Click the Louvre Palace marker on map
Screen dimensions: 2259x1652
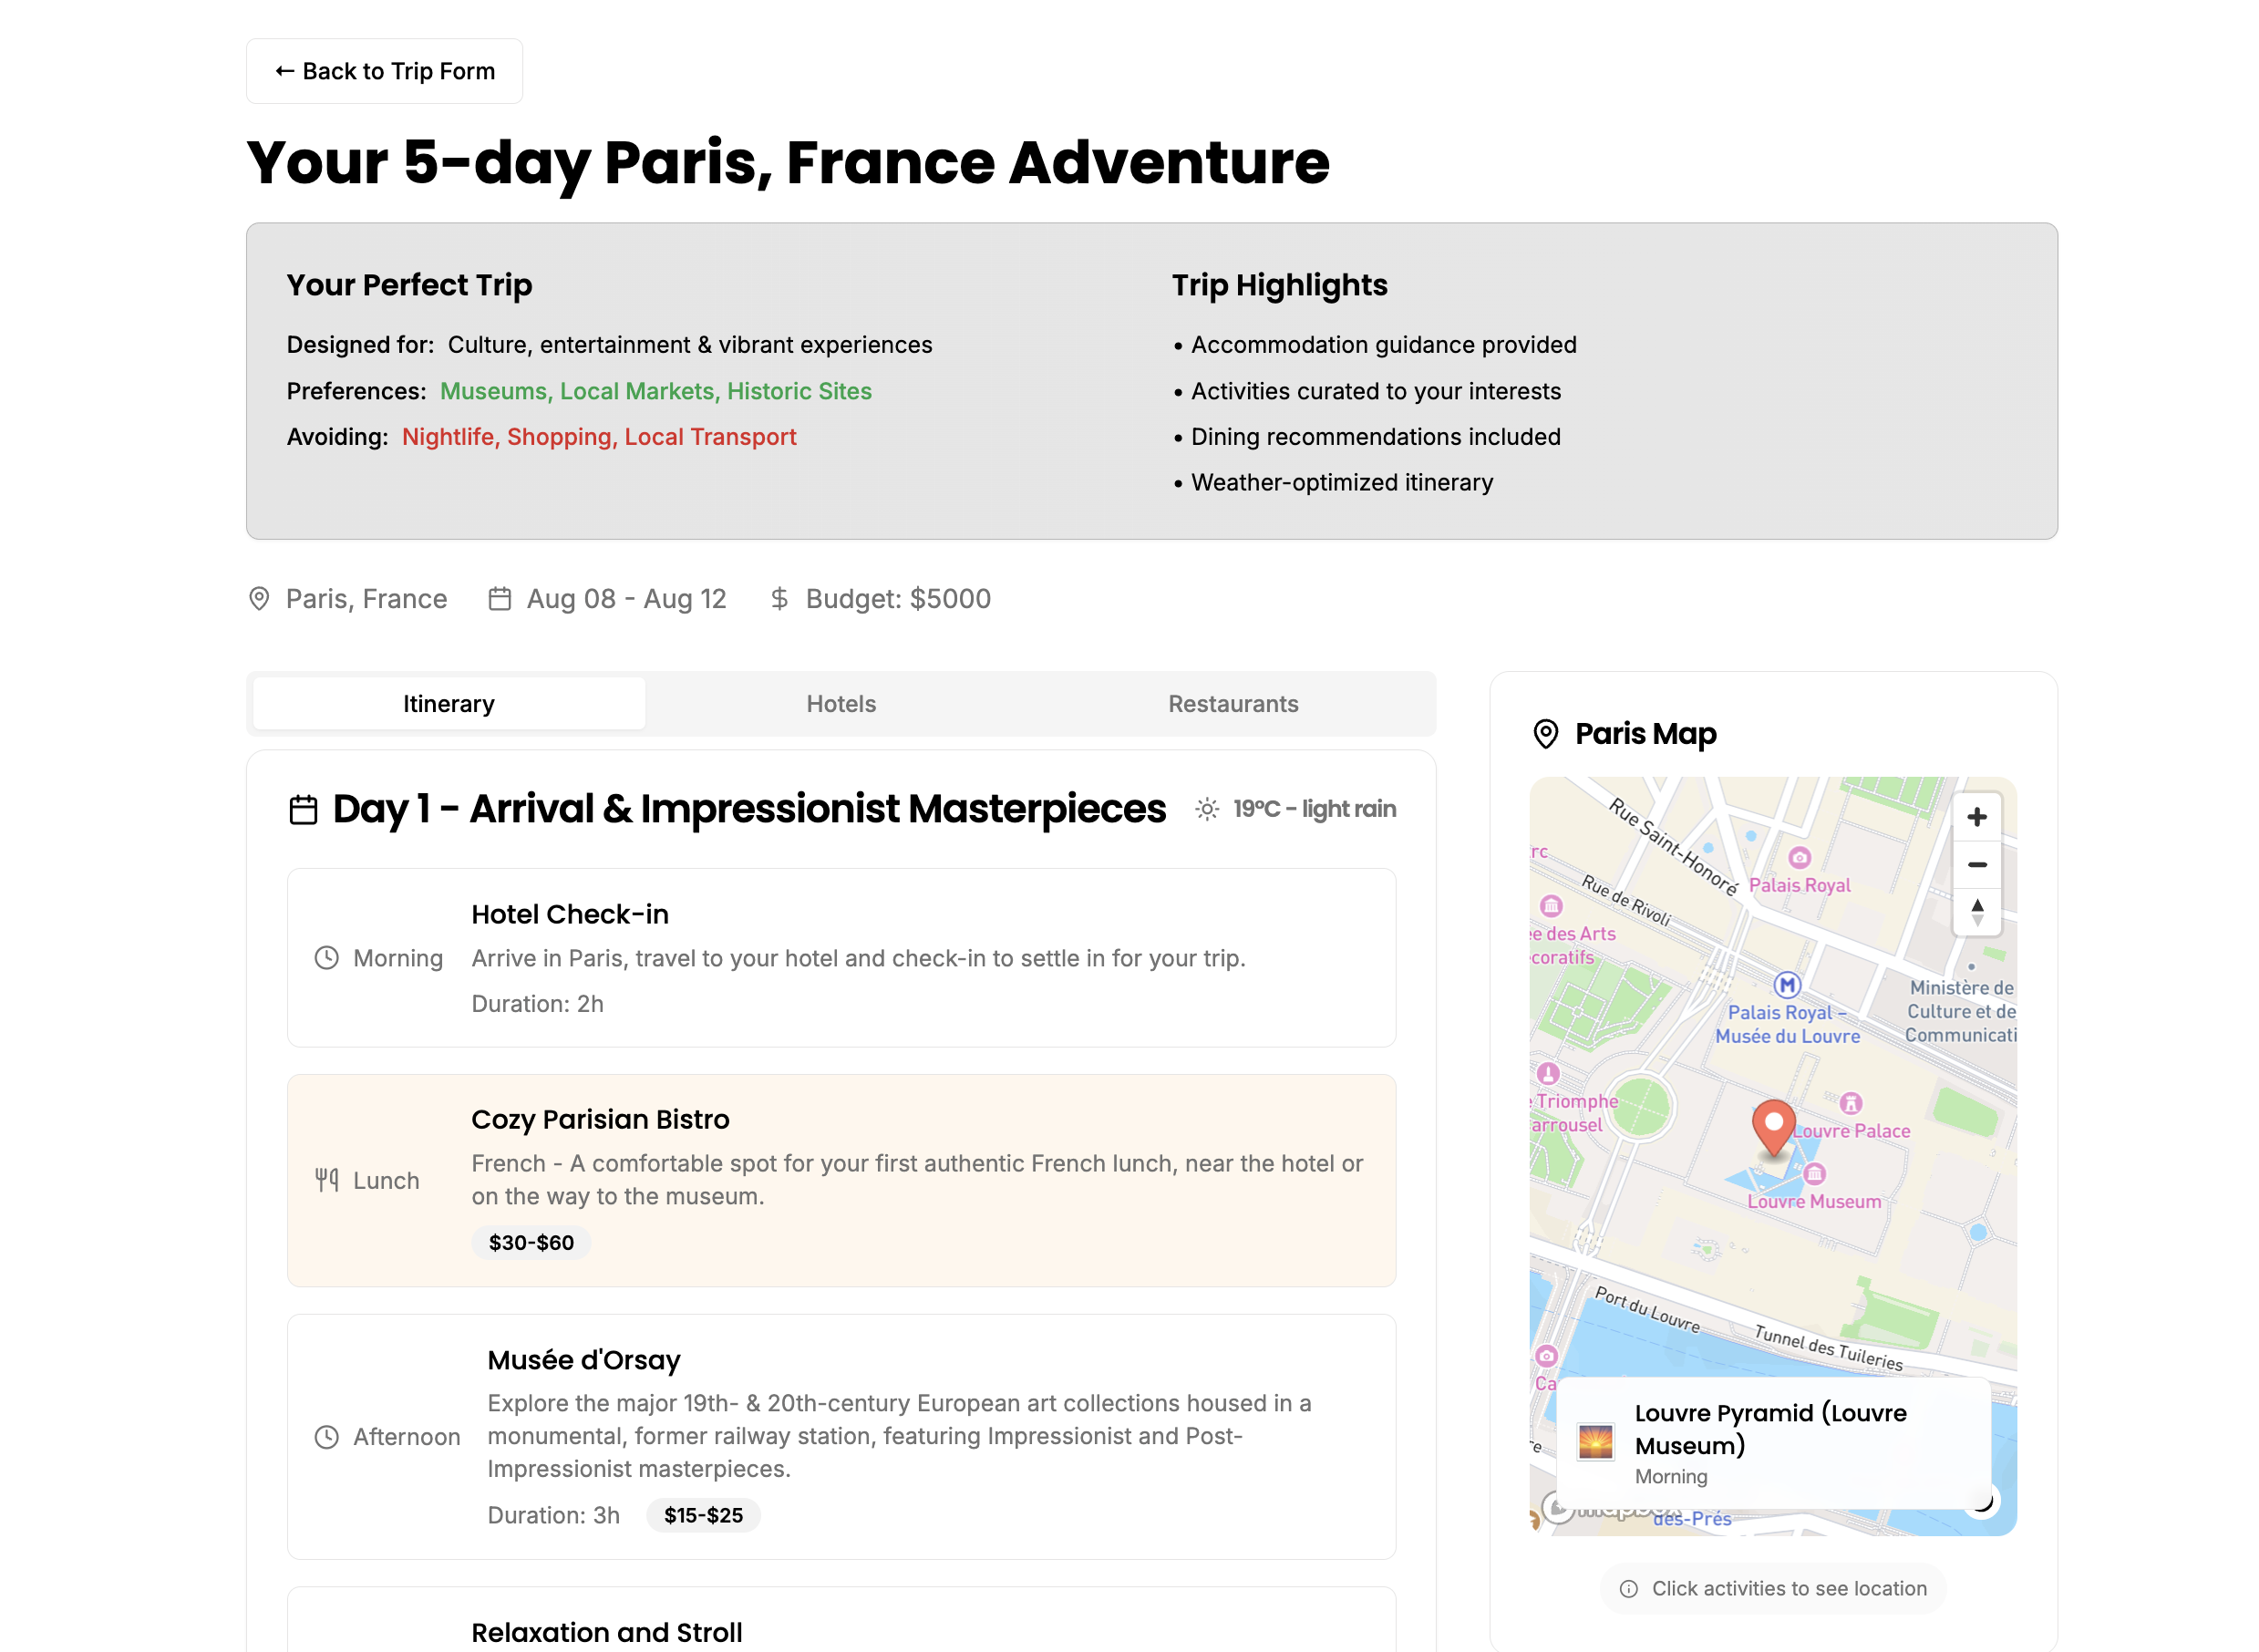click(x=1850, y=1103)
